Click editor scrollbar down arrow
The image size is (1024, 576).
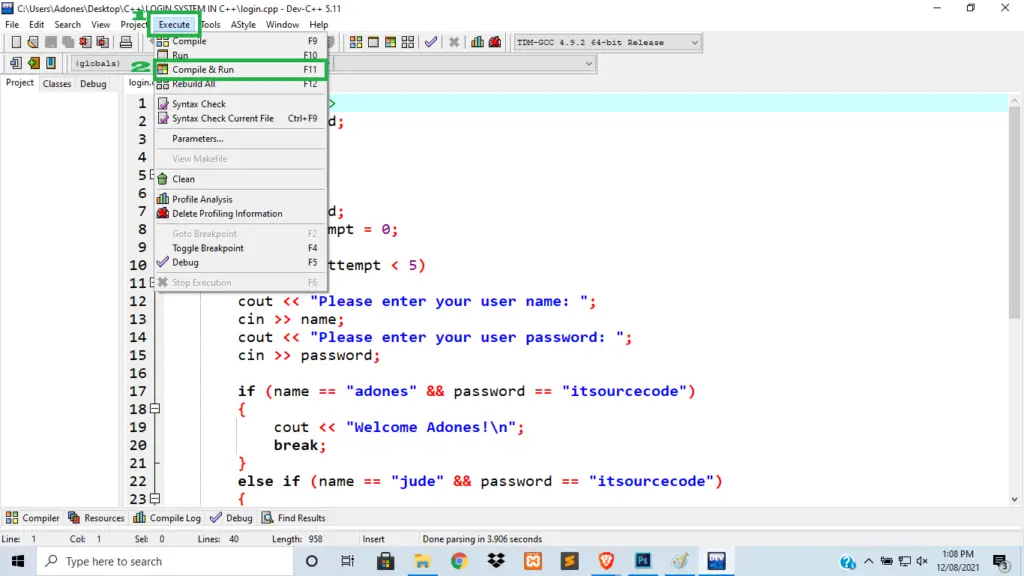(1014, 500)
